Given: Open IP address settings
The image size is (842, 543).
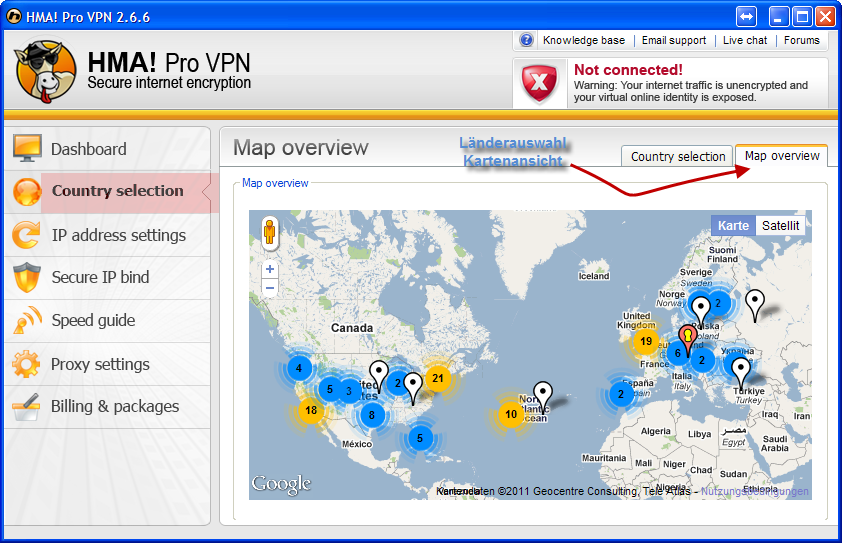Looking at the screenshot, I should tap(107, 235).
